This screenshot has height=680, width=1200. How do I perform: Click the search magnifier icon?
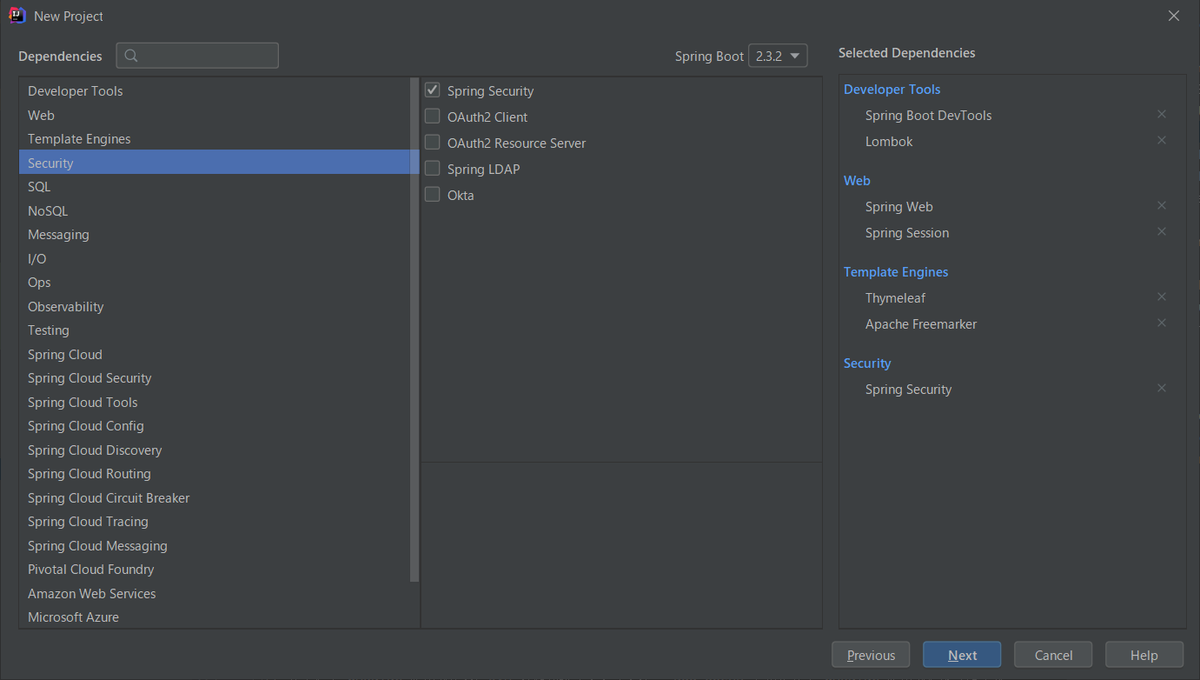(132, 56)
